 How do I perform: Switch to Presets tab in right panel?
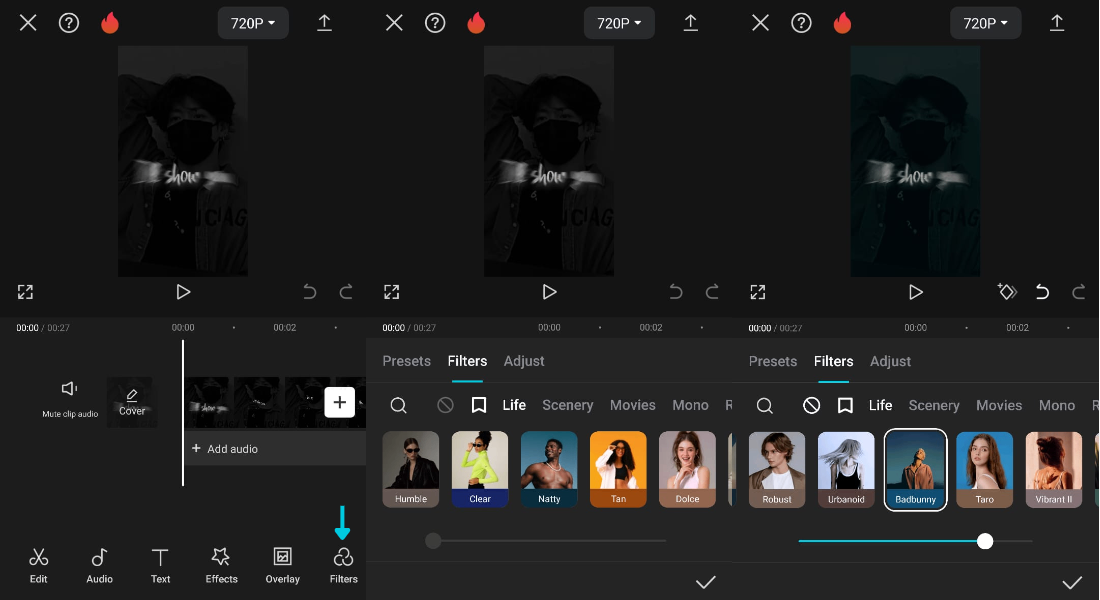point(772,361)
